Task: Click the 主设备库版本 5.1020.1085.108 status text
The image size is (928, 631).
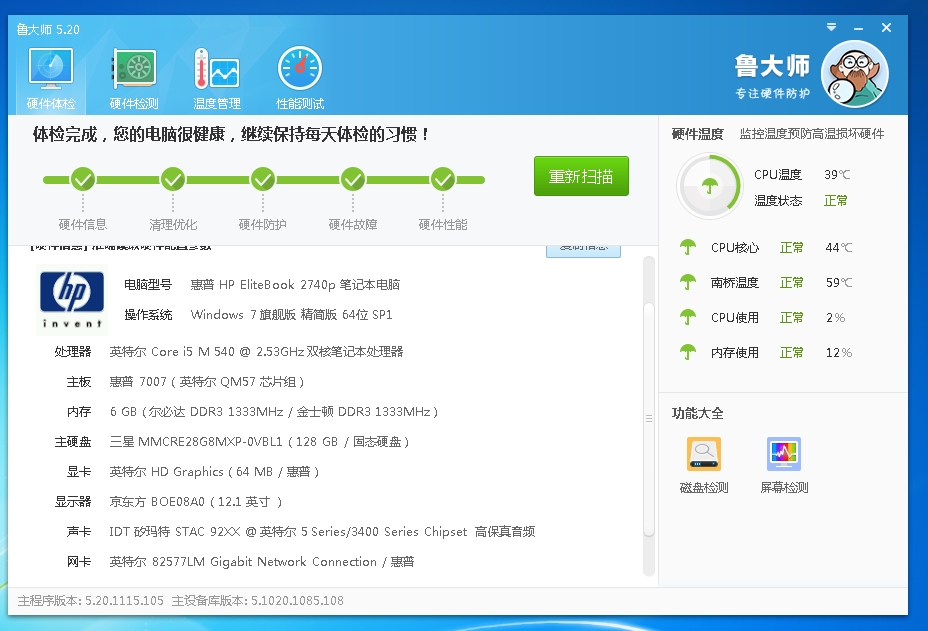Action: coord(257,601)
